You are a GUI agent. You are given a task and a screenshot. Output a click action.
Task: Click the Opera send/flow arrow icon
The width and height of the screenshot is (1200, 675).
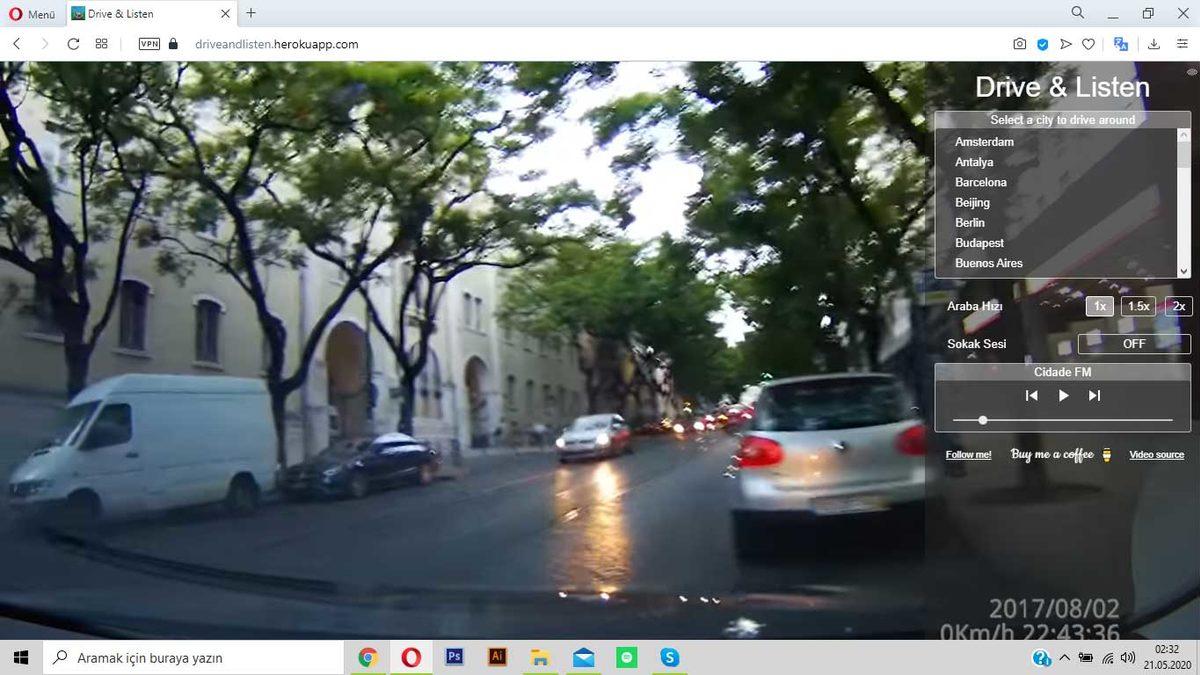tap(1066, 44)
